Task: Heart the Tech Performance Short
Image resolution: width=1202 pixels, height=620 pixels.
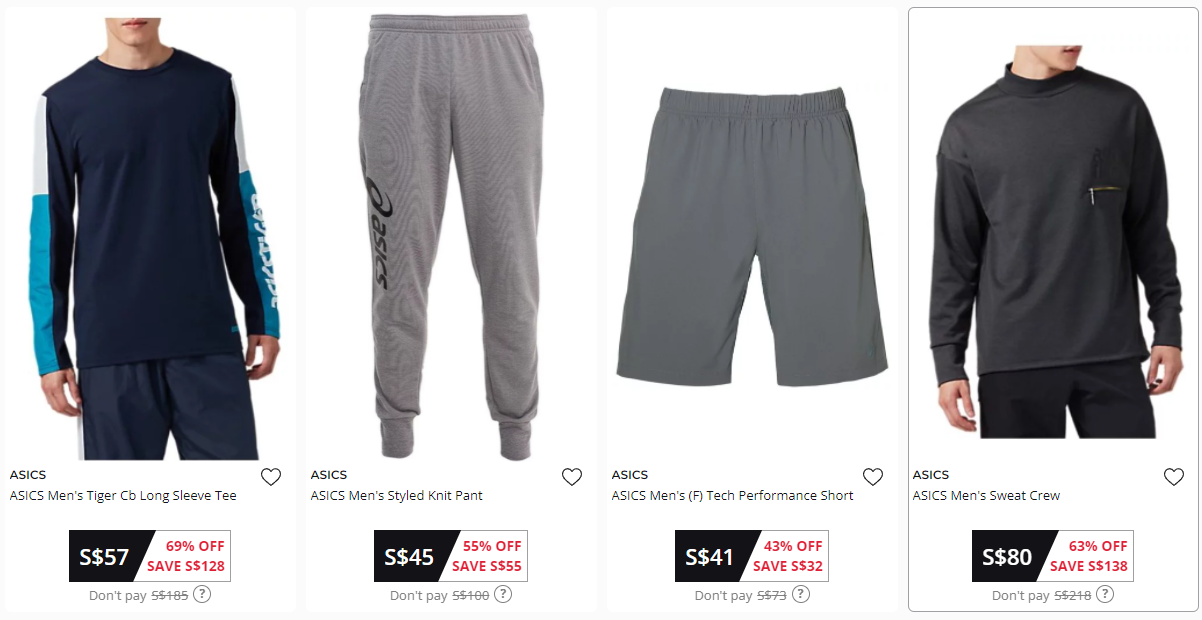Action: point(873,477)
